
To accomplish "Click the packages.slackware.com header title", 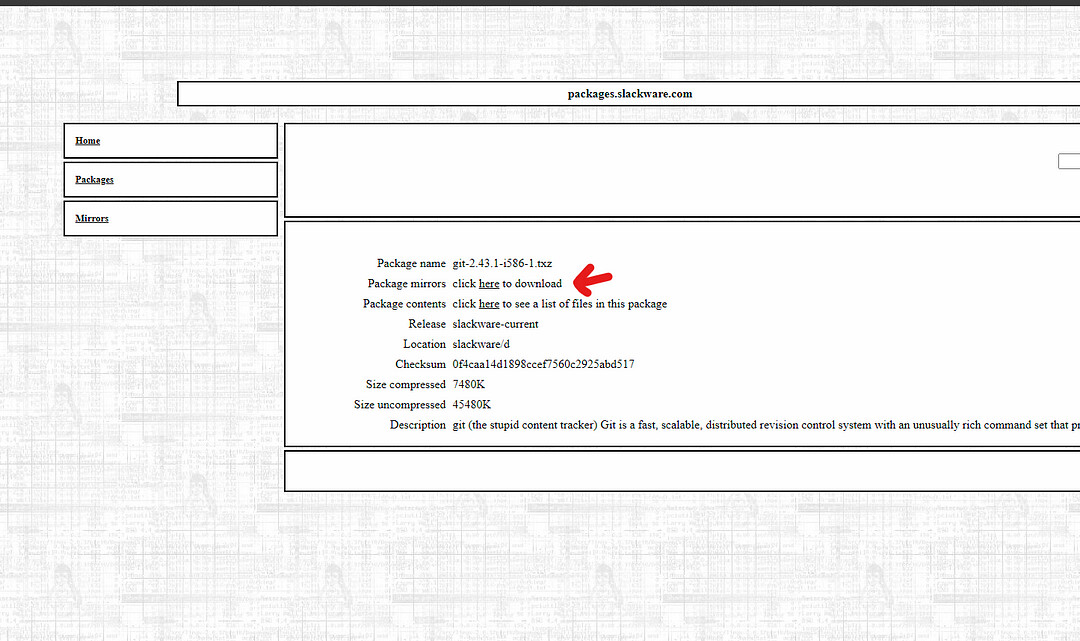I will click(630, 94).
